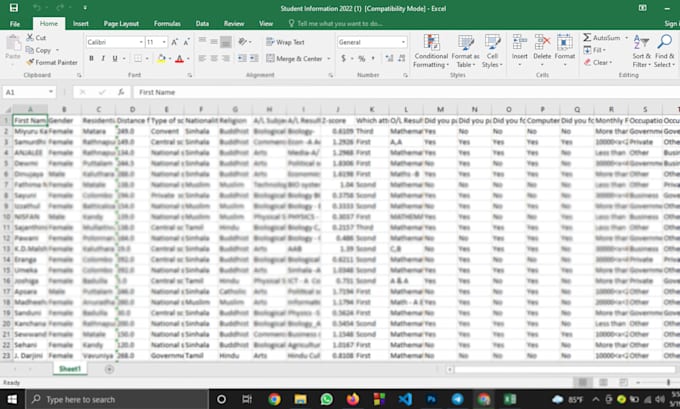Switch to the Data tab
The width and height of the screenshot is (680, 409).
click(x=202, y=23)
